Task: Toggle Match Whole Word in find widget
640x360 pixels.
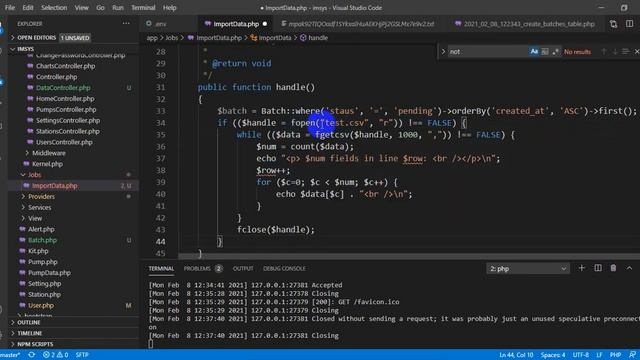Action: click(x=545, y=51)
